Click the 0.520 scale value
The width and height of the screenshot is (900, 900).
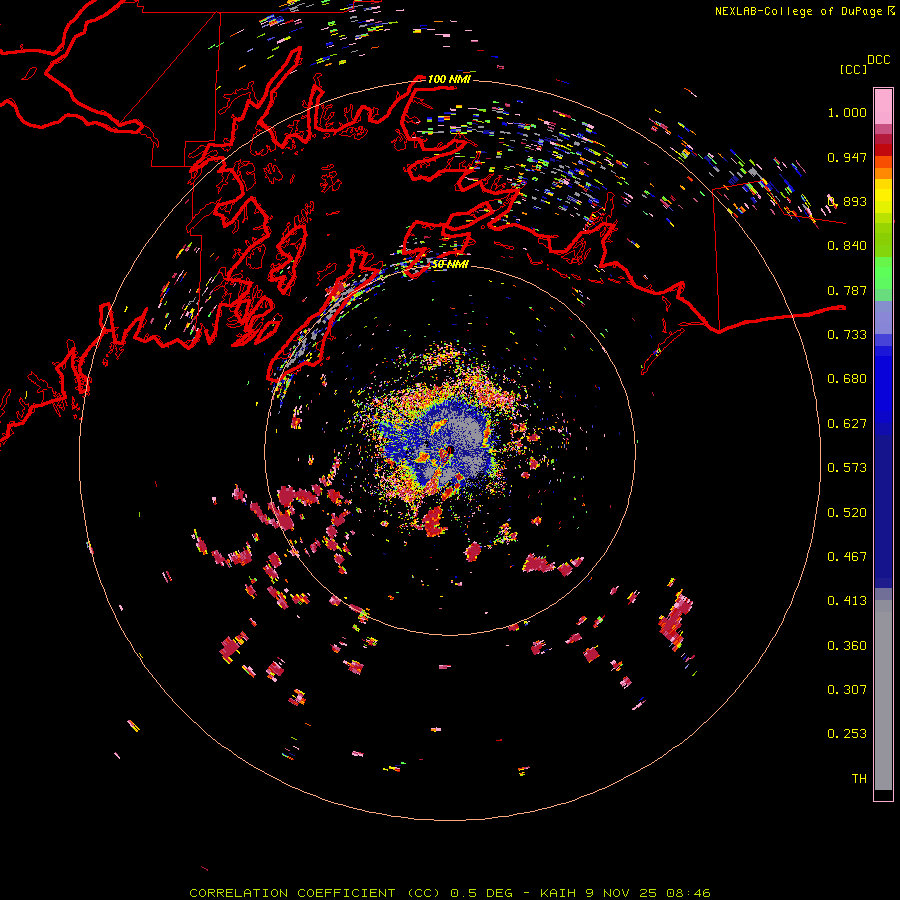pyautogui.click(x=847, y=513)
